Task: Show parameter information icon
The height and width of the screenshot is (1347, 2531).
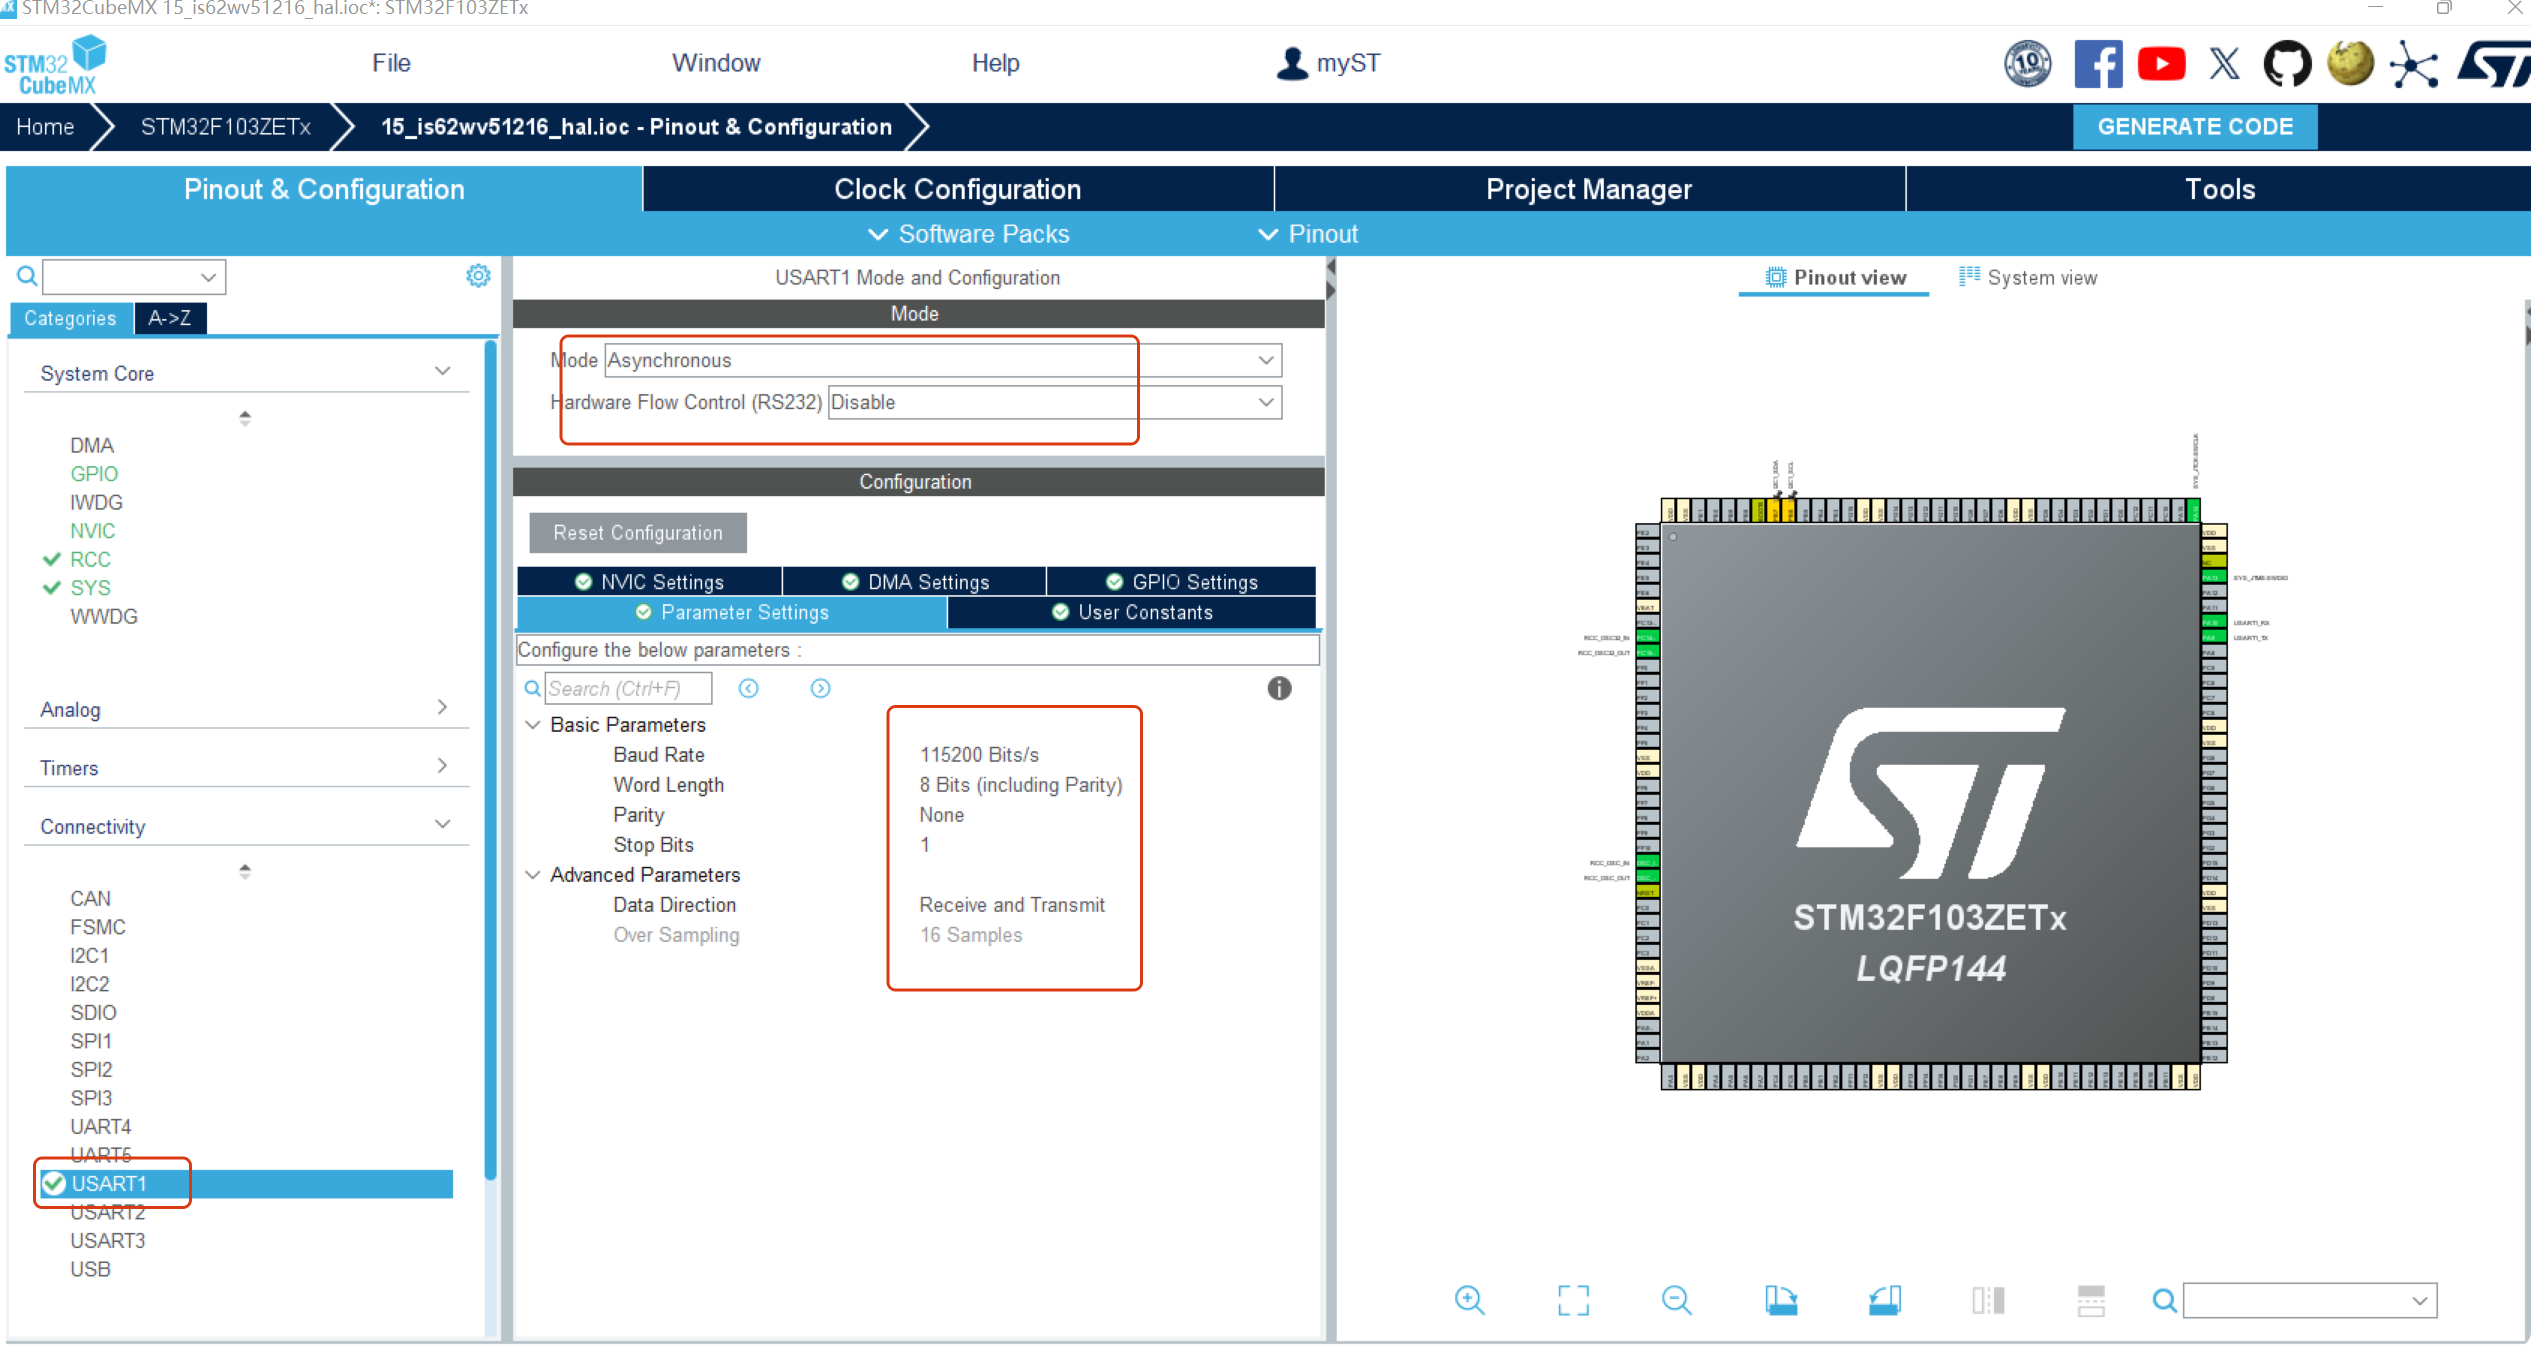Action: [x=1279, y=688]
